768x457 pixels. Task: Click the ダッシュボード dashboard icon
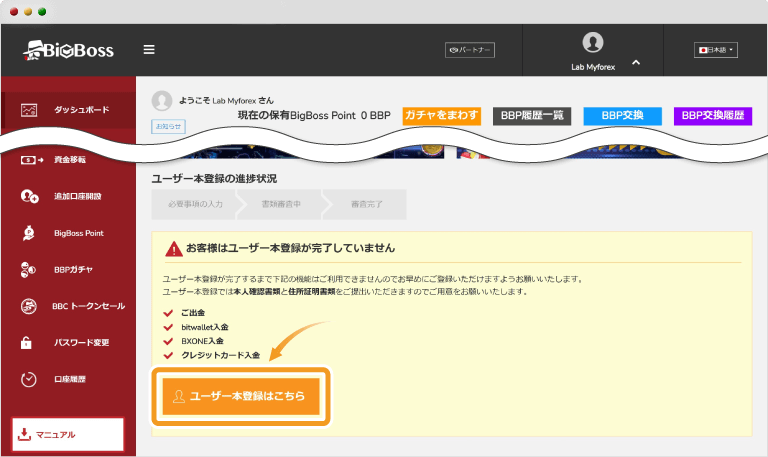pyautogui.click(x=29, y=110)
